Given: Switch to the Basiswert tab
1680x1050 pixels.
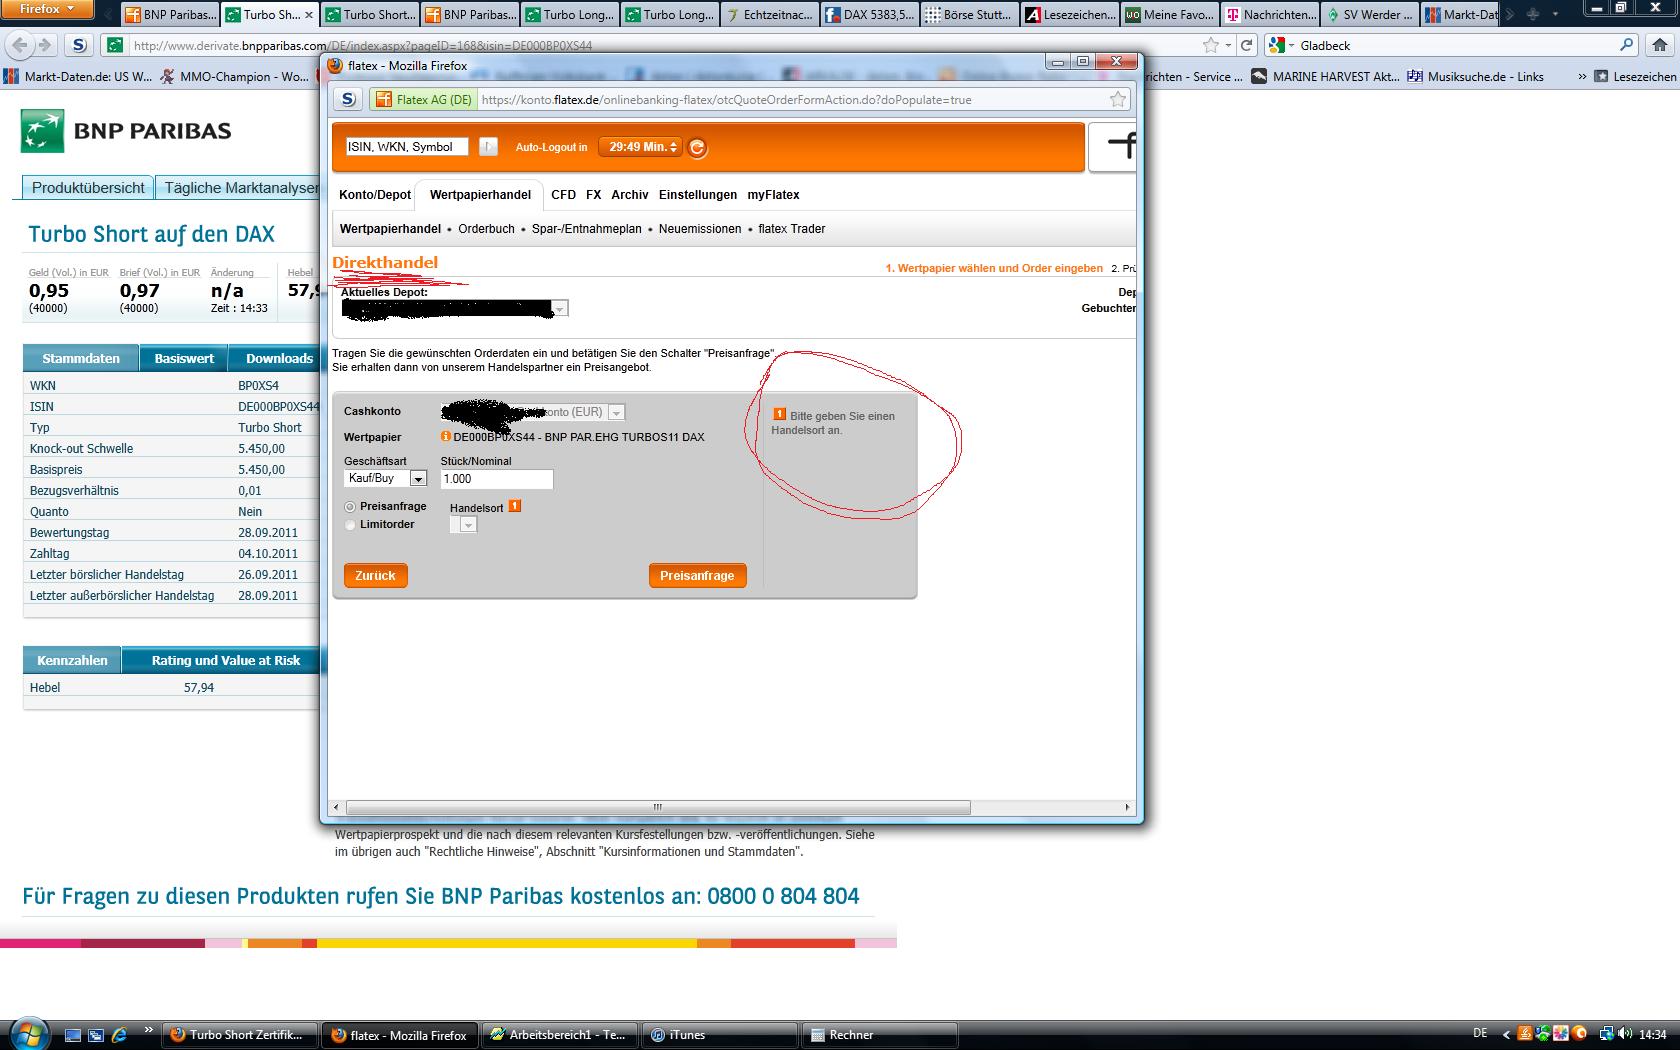Looking at the screenshot, I should [x=184, y=358].
